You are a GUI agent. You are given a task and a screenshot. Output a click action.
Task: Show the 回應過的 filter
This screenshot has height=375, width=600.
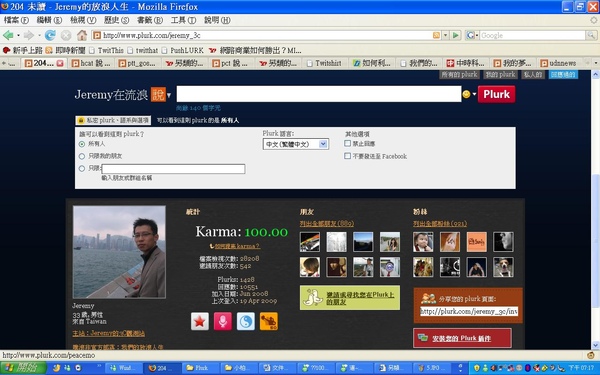[563, 75]
